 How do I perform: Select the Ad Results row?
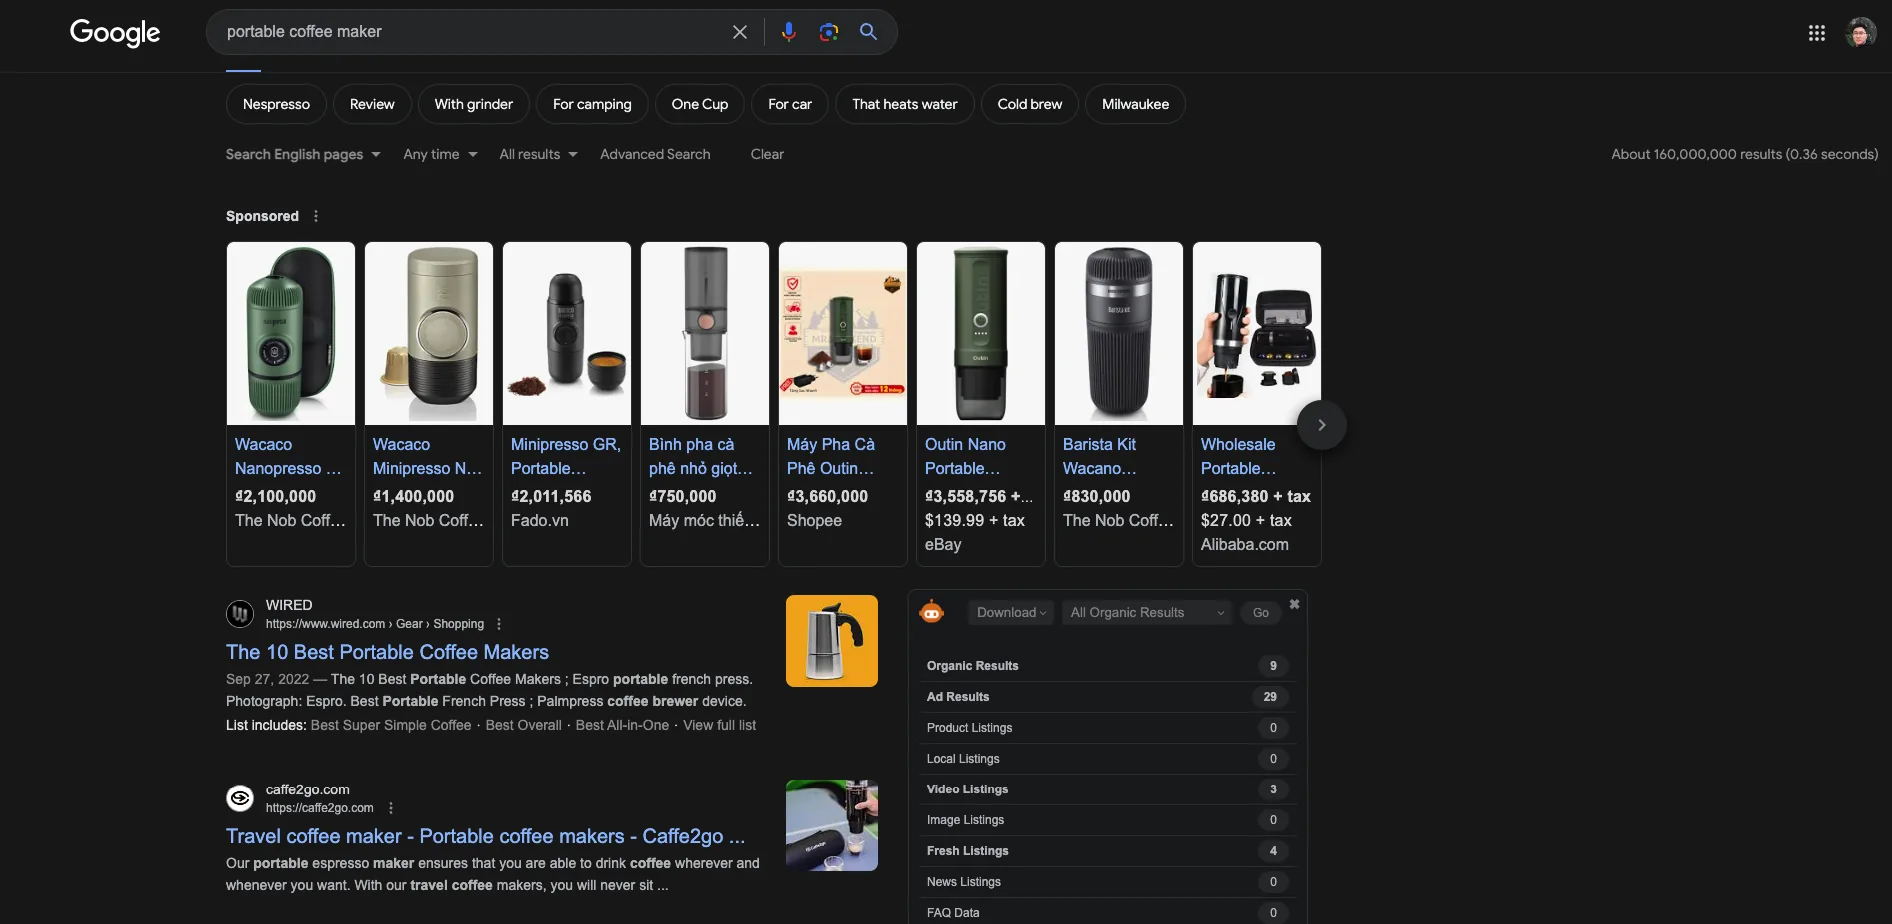[1107, 697]
